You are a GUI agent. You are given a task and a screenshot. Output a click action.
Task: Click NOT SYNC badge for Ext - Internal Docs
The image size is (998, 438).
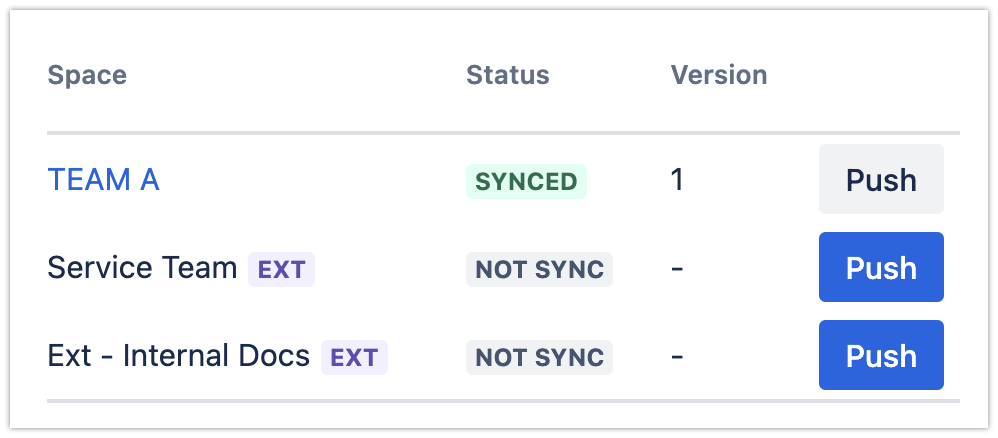coord(539,357)
